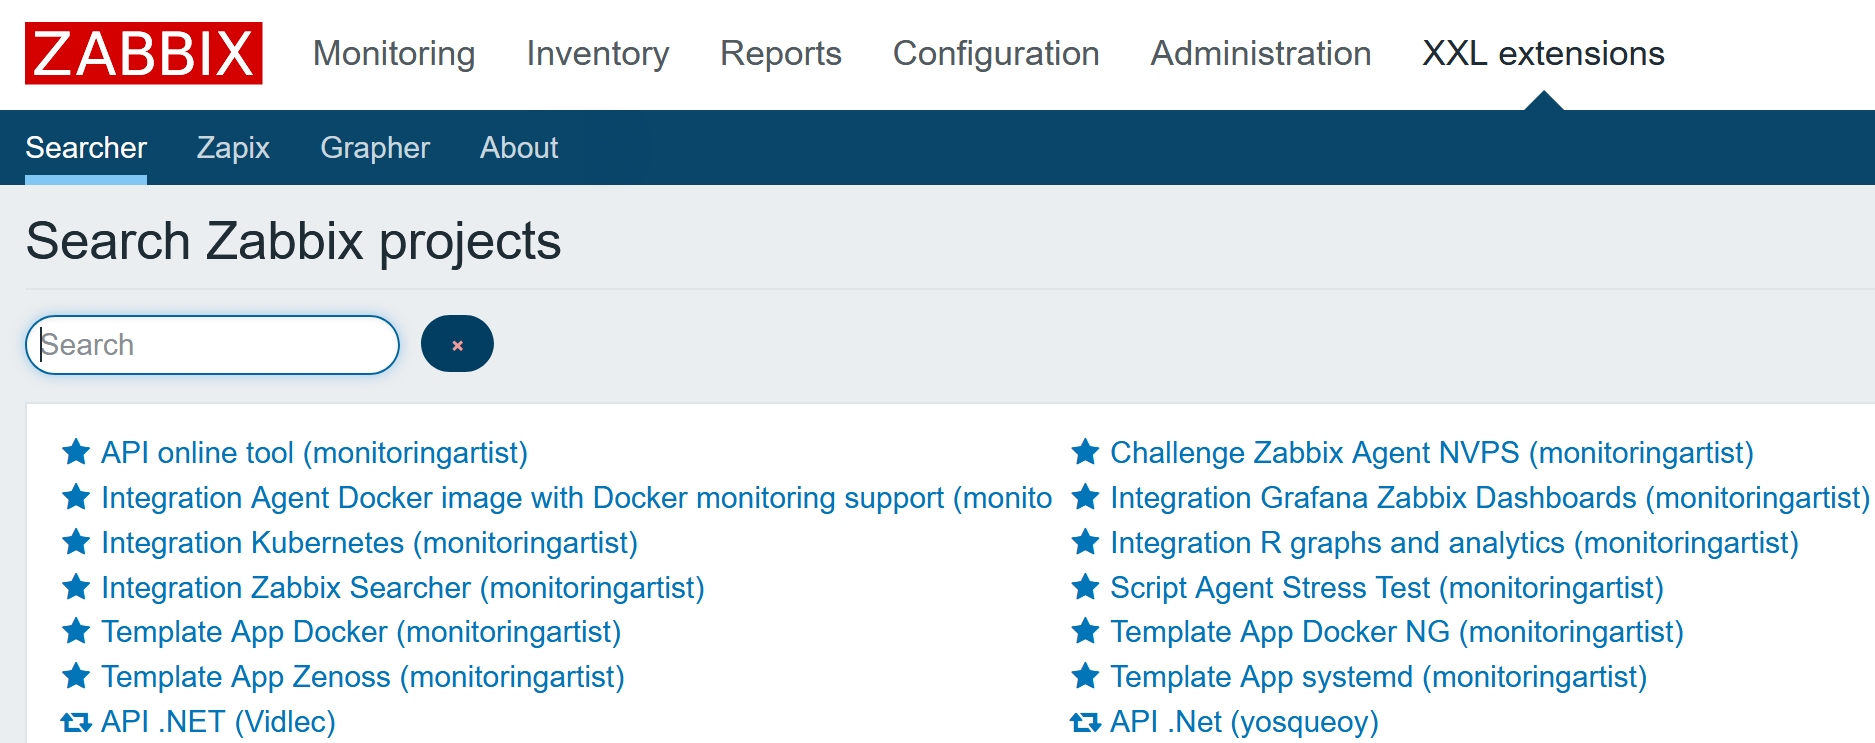This screenshot has height=743, width=1875.
Task: Click the star beside Script Agent Stress Test
Action: 1085,588
